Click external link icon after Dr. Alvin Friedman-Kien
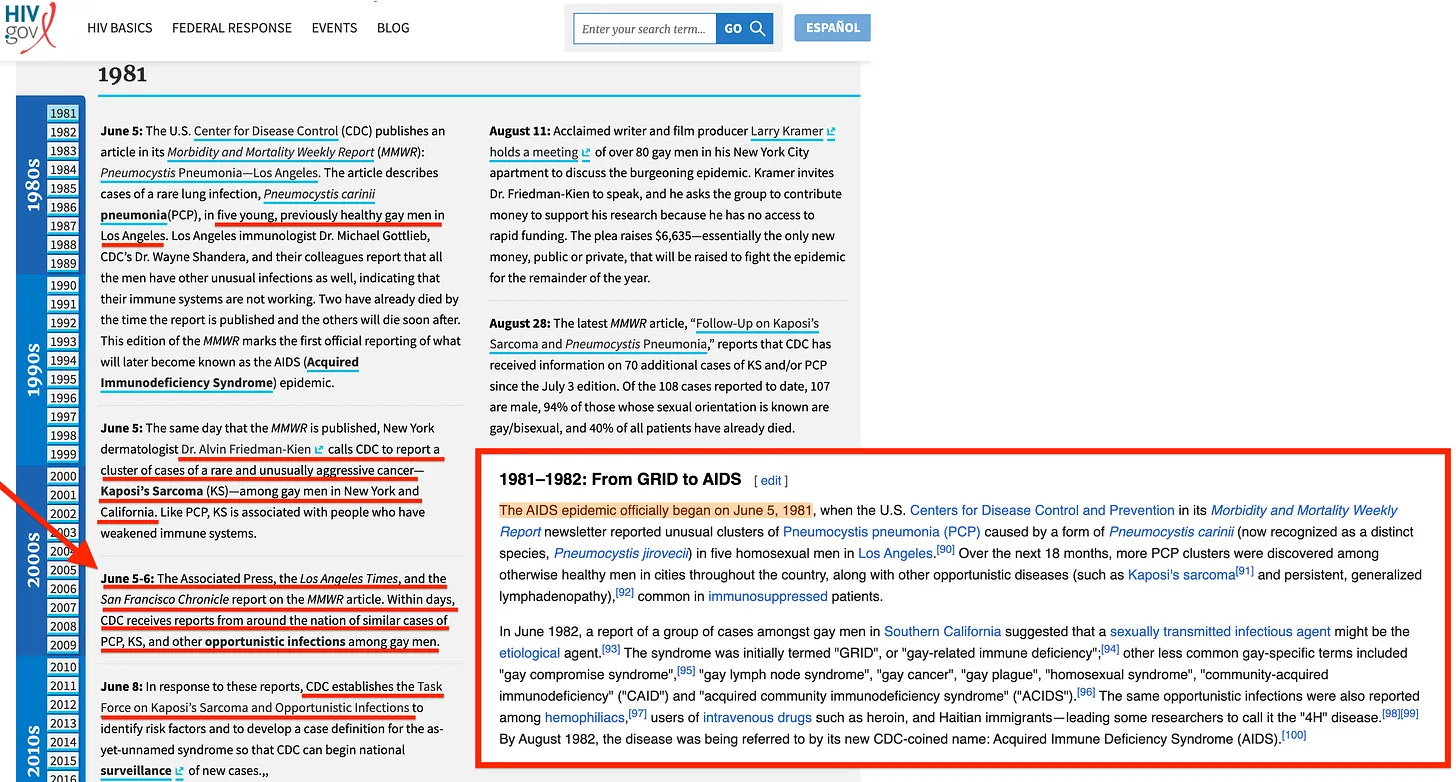This screenshot has width=1456, height=782. (x=320, y=449)
